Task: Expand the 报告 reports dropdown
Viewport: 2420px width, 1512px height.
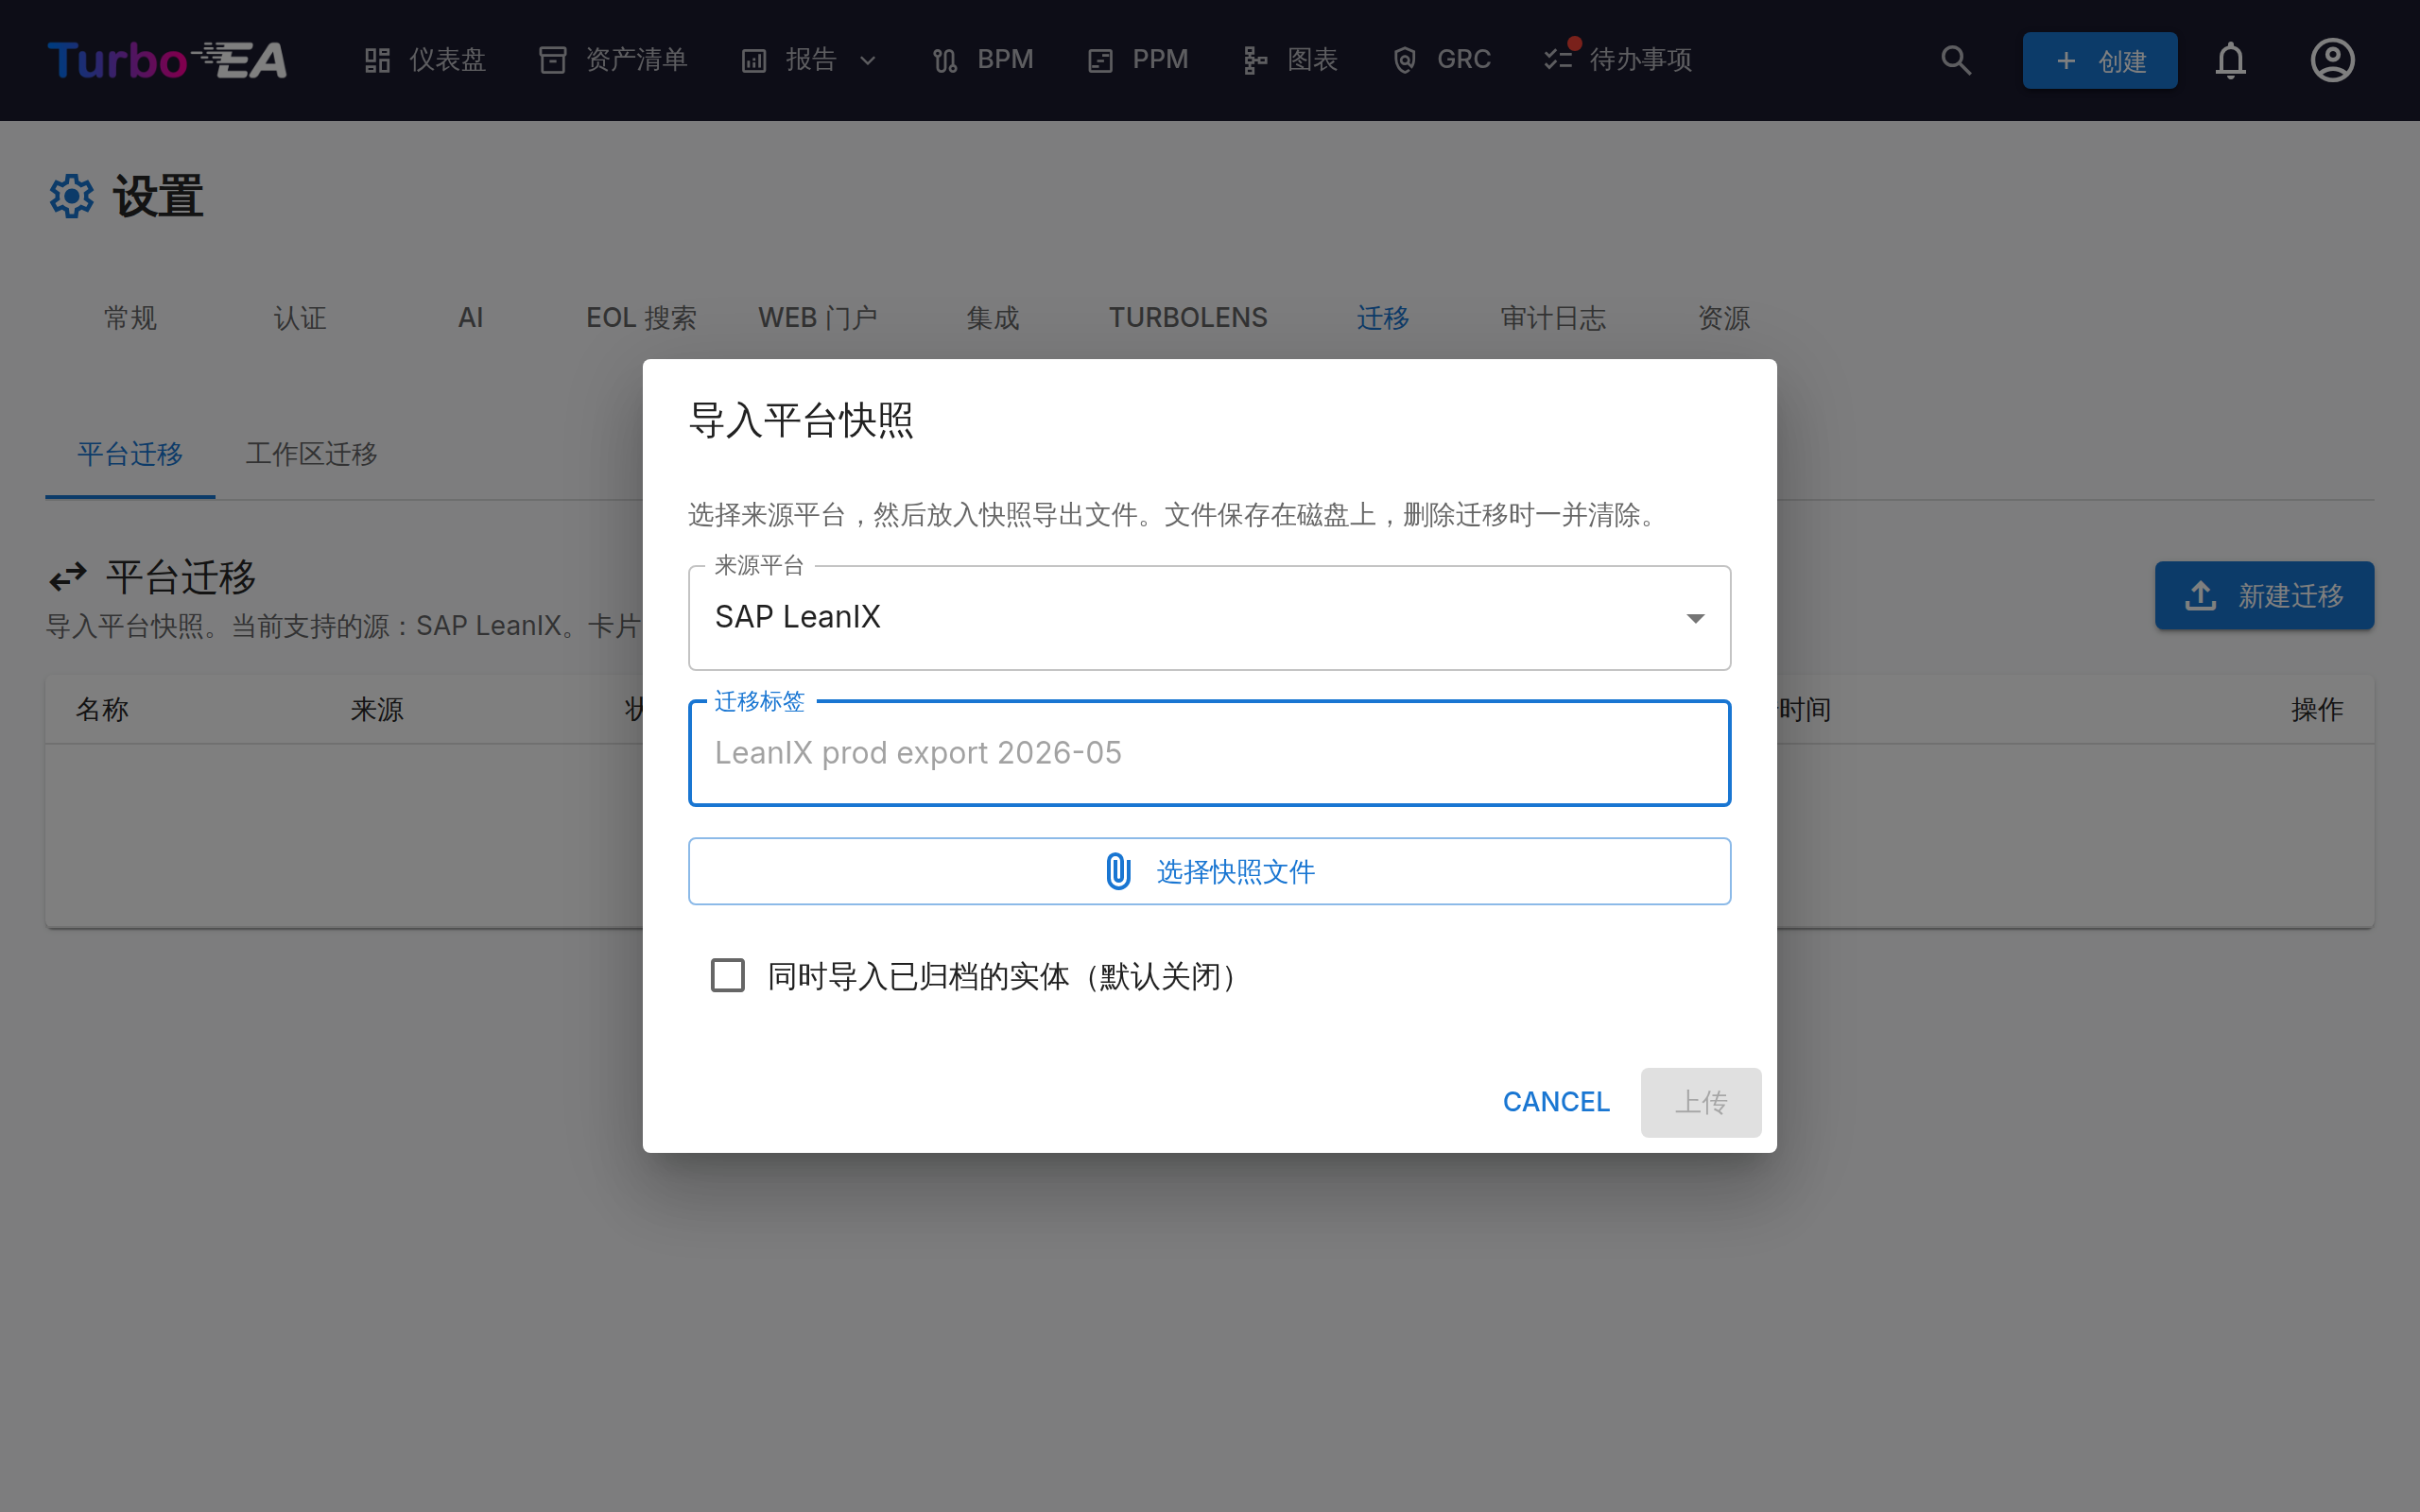Action: click(x=809, y=60)
